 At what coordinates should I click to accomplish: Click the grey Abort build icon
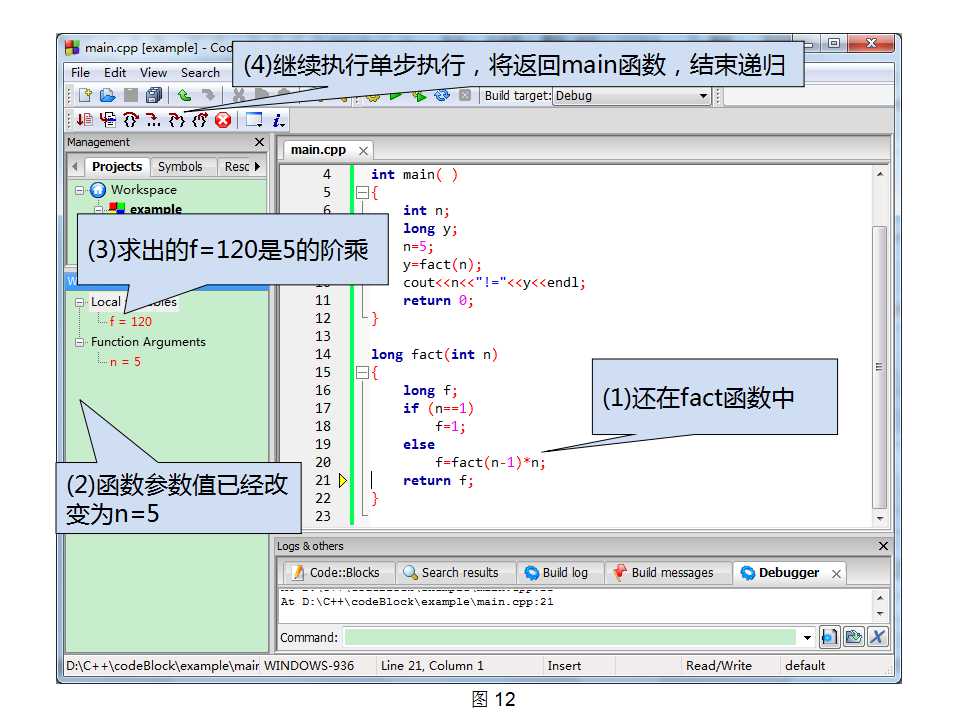(465, 96)
